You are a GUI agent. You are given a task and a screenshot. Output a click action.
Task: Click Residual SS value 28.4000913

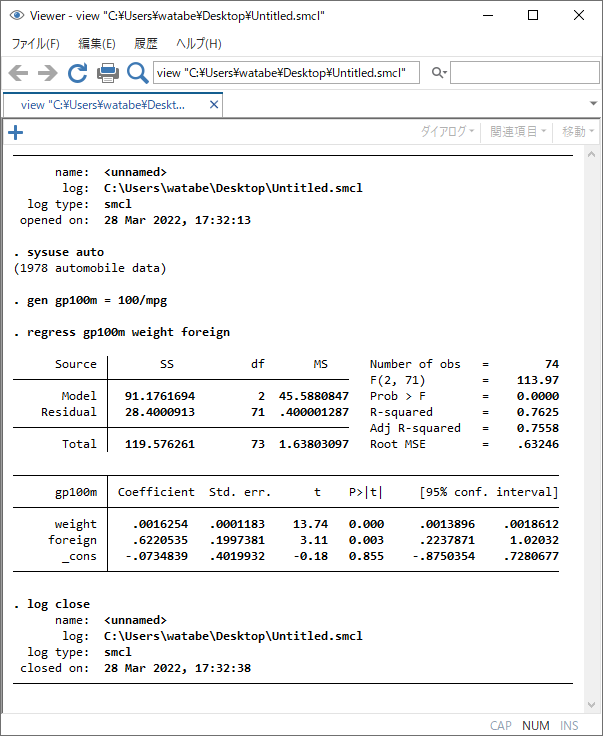tap(160, 412)
